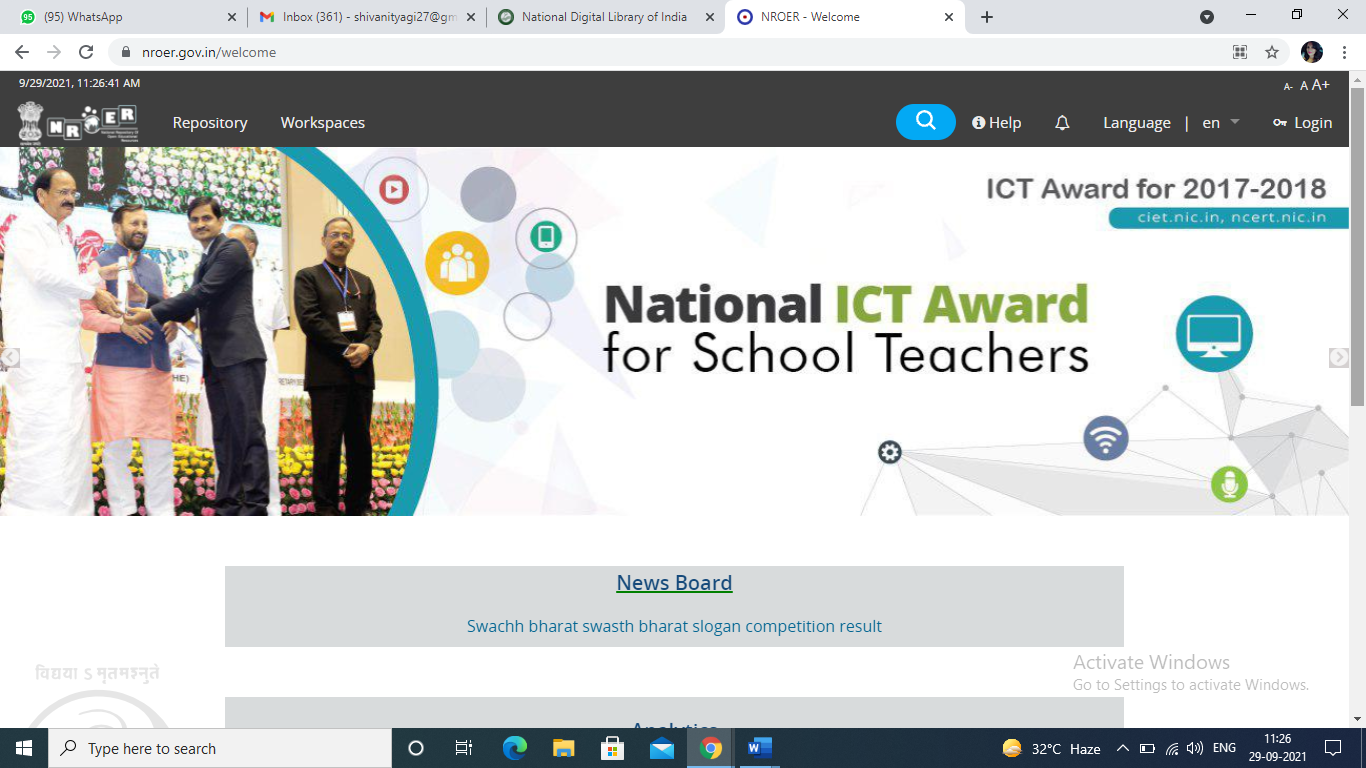Click the blue search magnifier button
The image size is (1366, 768).
pyautogui.click(x=925, y=122)
